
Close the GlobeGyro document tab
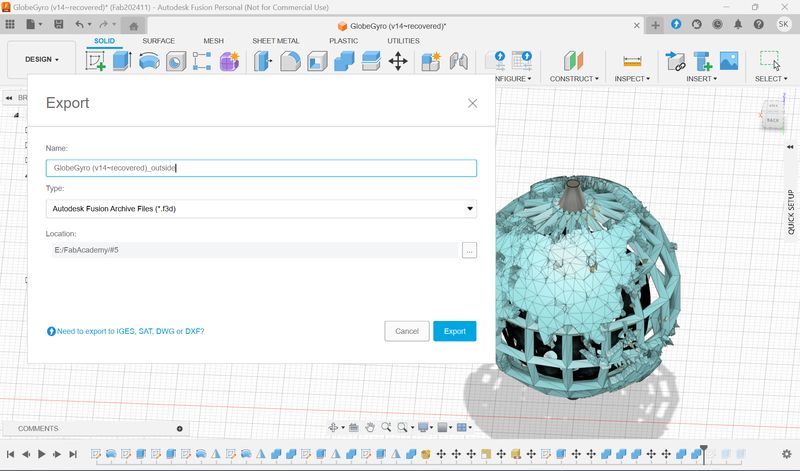[636, 26]
